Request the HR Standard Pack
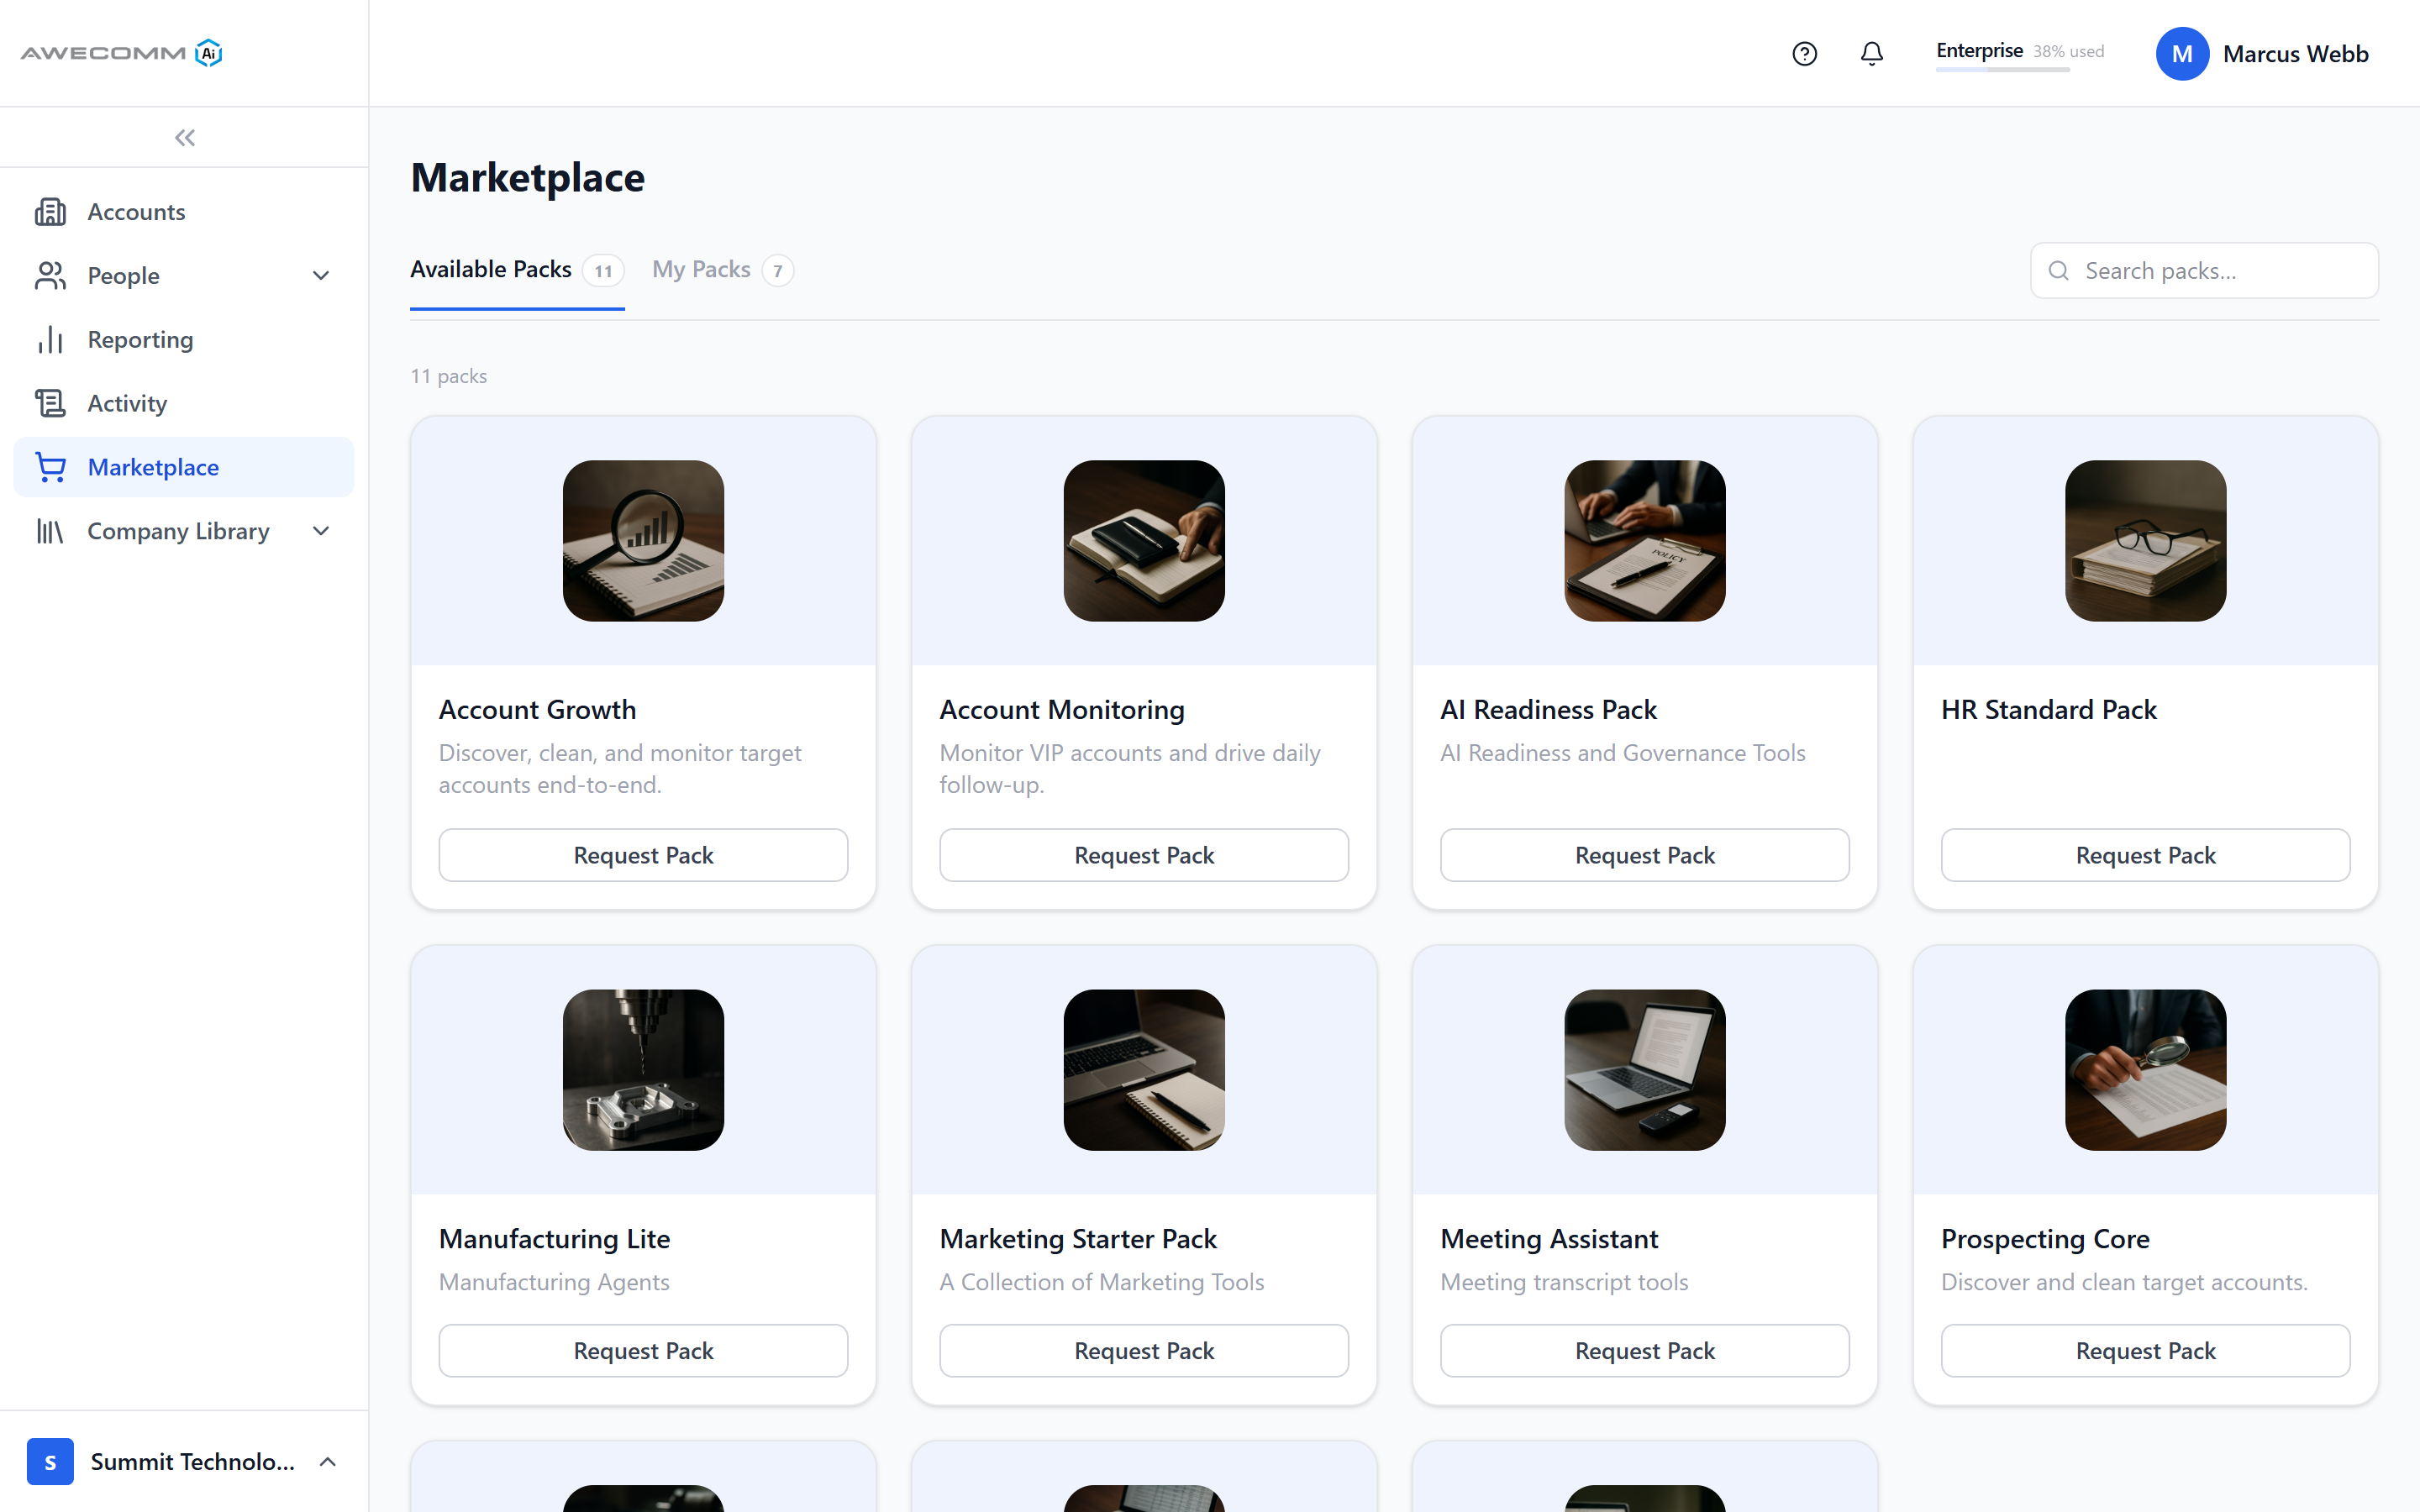The width and height of the screenshot is (2420, 1512). 2146,855
